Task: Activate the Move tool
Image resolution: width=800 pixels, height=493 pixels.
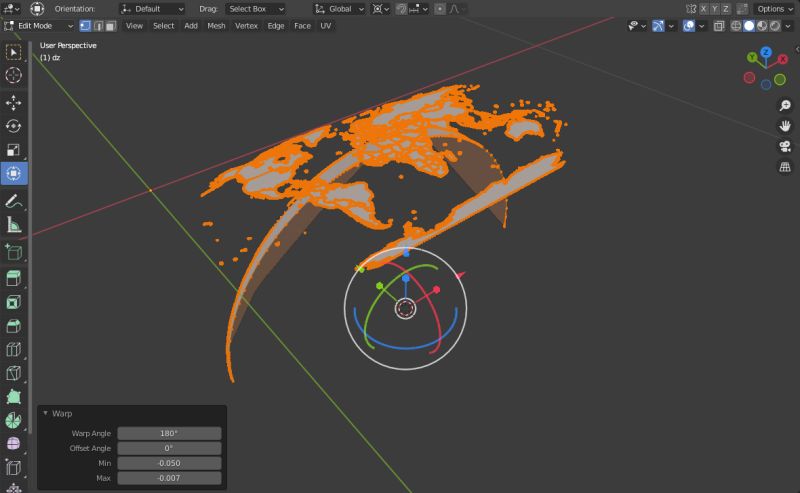Action: coord(13,103)
